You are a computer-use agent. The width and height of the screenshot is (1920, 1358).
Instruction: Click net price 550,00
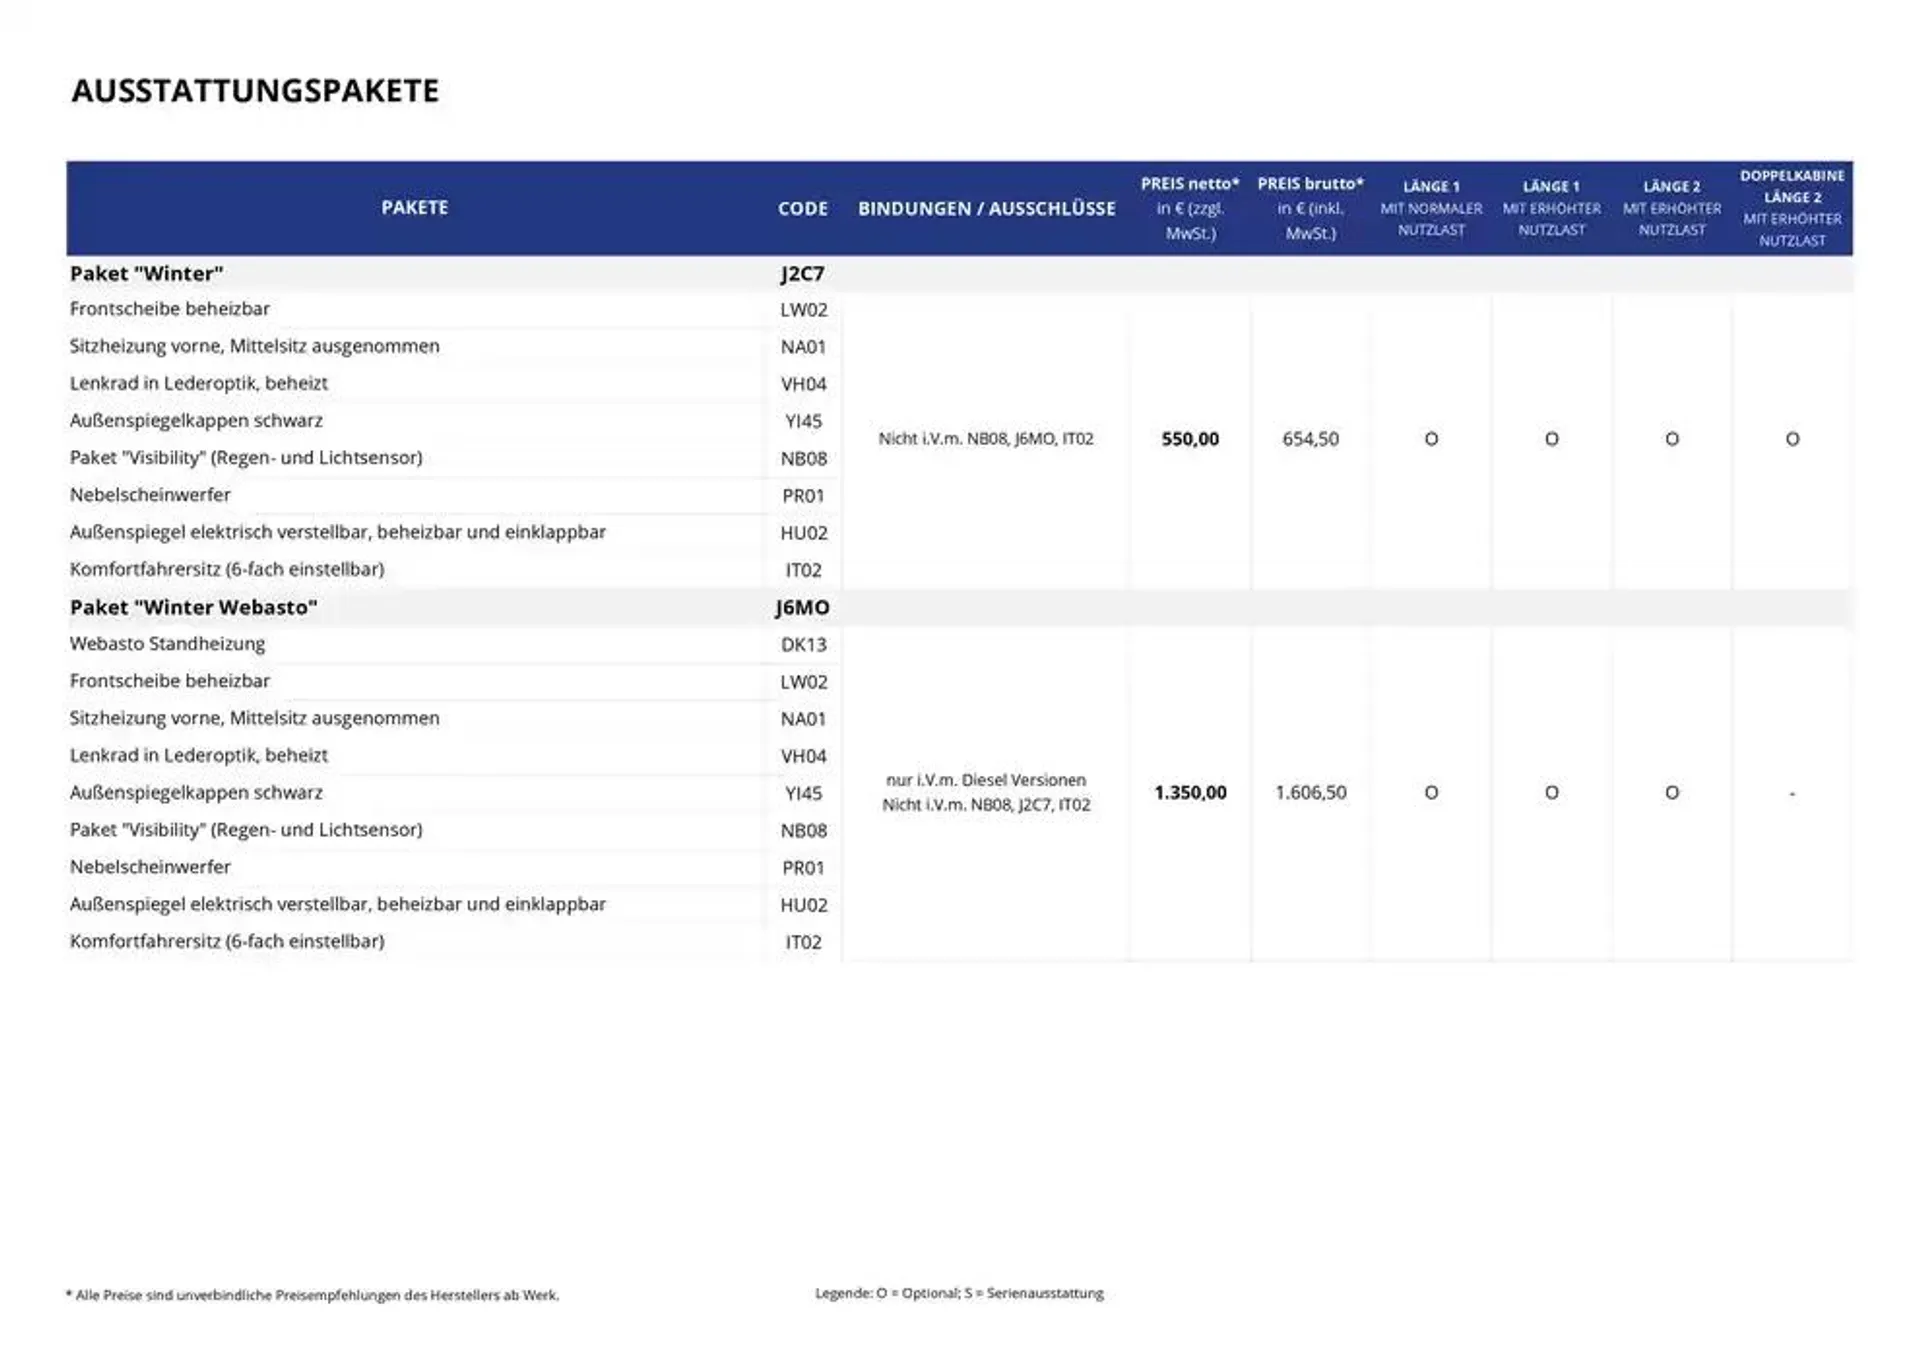(x=1190, y=439)
